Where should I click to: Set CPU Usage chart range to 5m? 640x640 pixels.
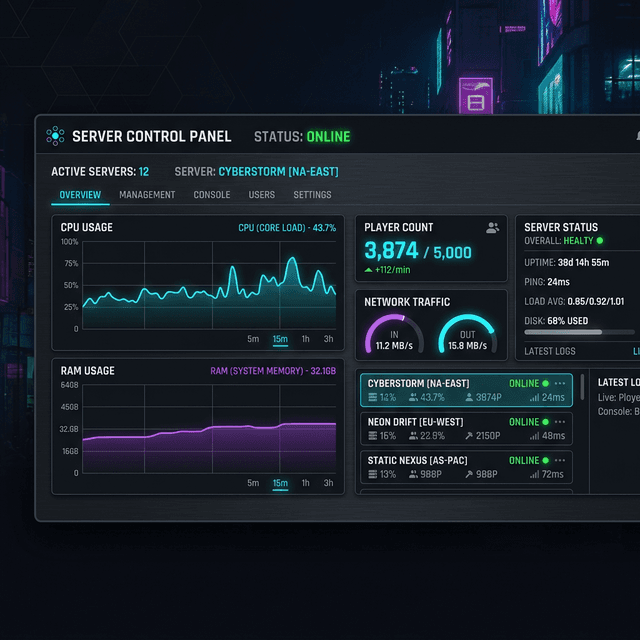pyautogui.click(x=253, y=339)
